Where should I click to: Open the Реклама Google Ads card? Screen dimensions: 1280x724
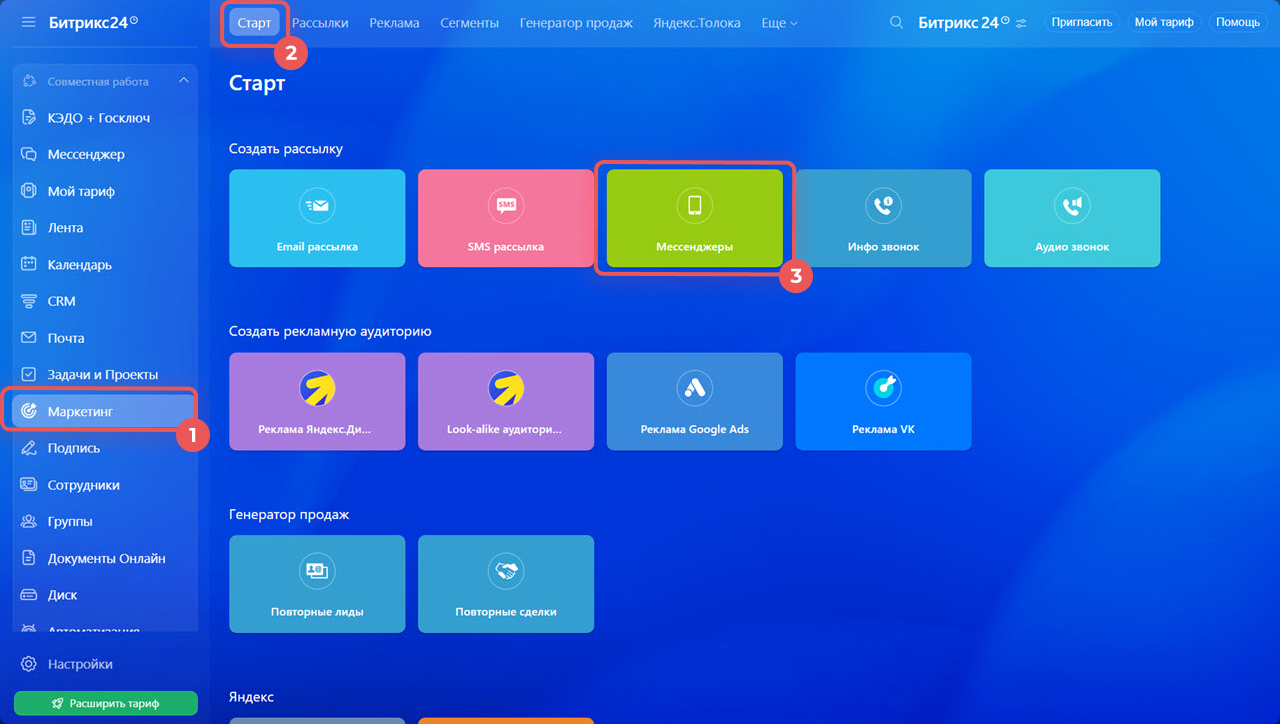(695, 401)
